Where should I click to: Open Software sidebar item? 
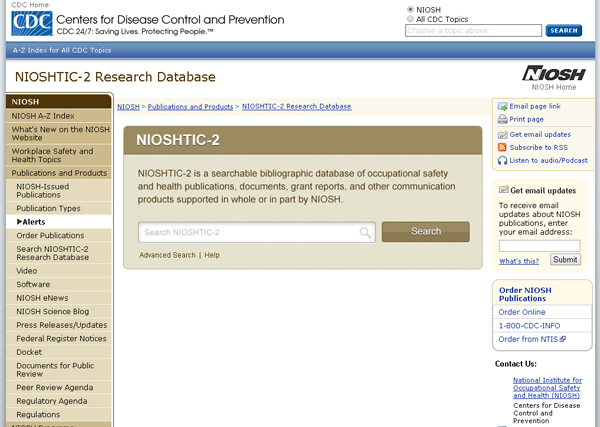pyautogui.click(x=59, y=284)
